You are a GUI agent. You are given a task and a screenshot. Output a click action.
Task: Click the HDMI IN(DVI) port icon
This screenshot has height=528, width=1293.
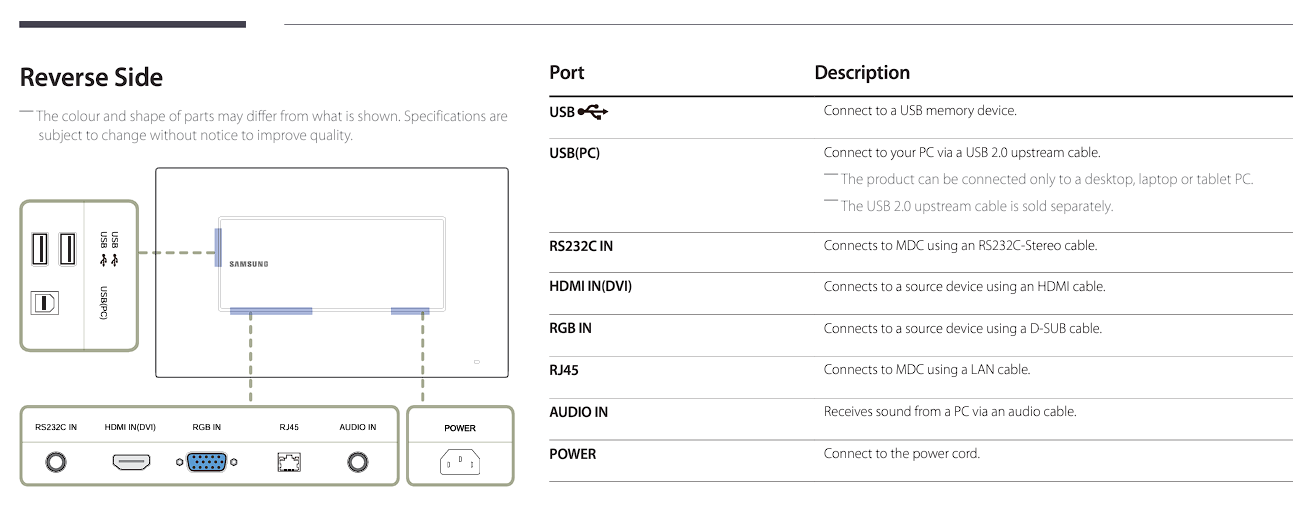(x=130, y=462)
